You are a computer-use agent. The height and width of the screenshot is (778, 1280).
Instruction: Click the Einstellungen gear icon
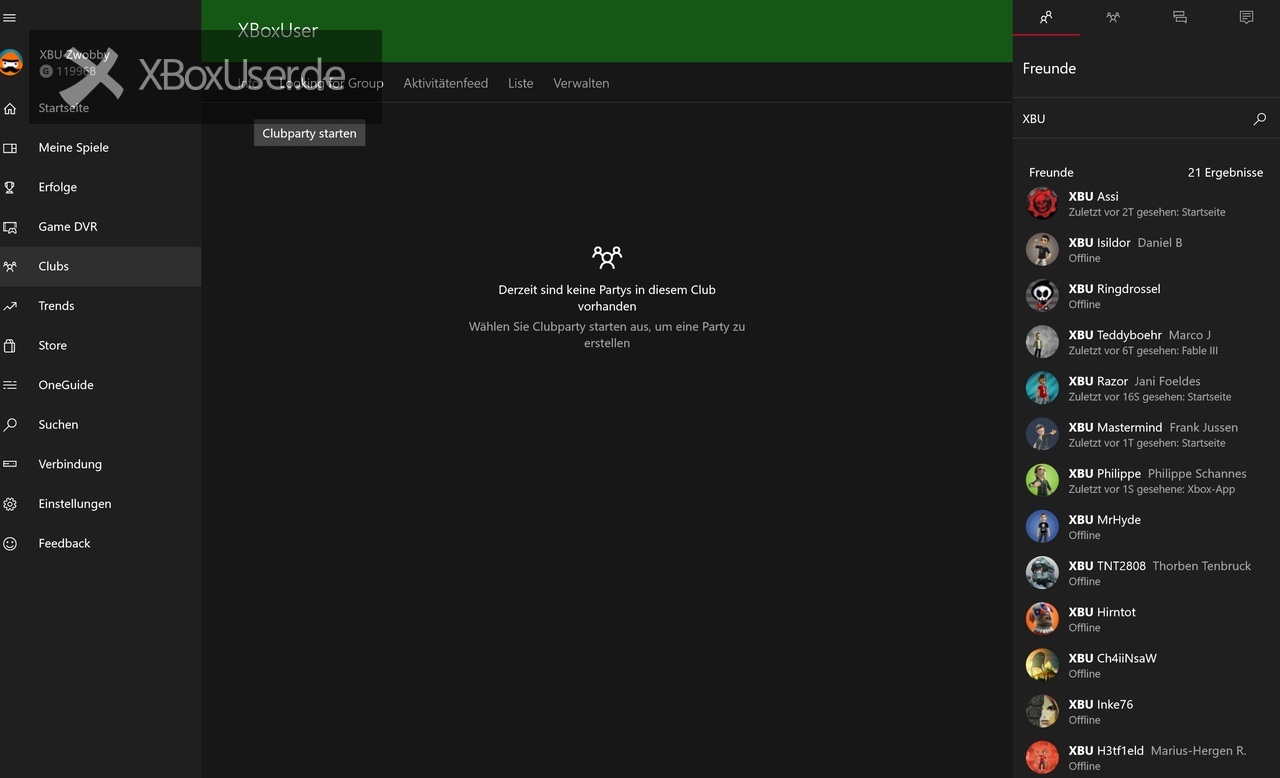(10, 504)
